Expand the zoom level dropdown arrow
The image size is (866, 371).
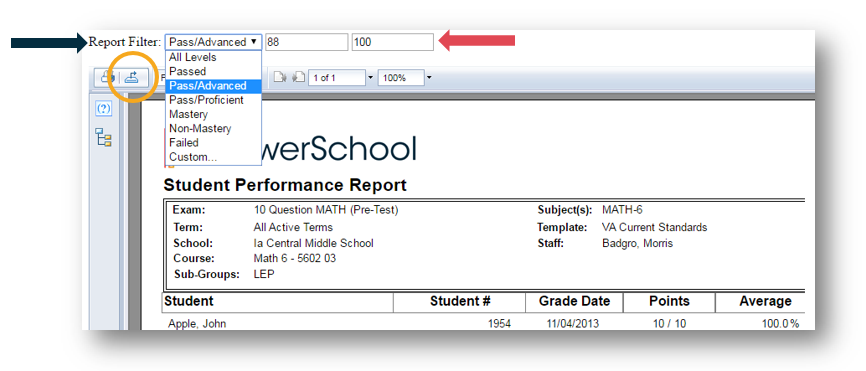click(x=429, y=78)
